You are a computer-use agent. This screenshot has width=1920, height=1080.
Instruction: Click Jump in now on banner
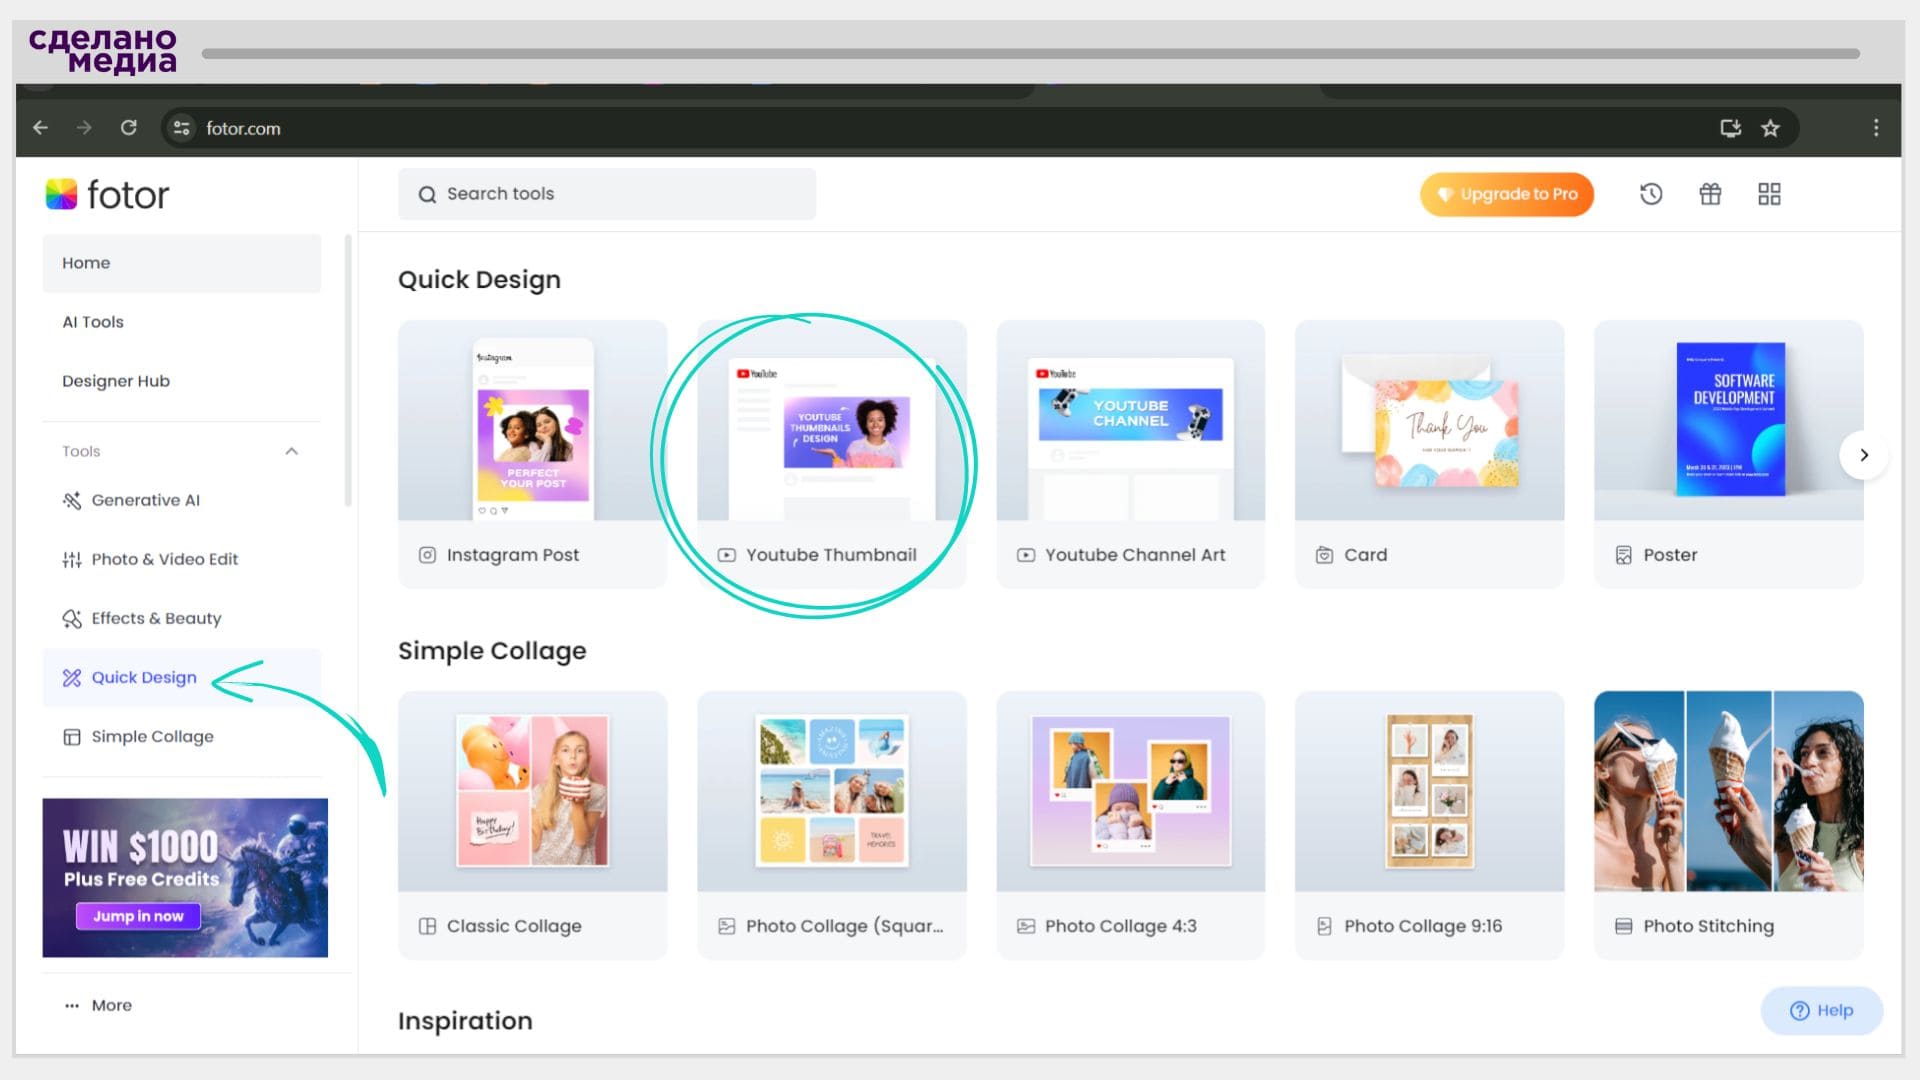coord(139,916)
